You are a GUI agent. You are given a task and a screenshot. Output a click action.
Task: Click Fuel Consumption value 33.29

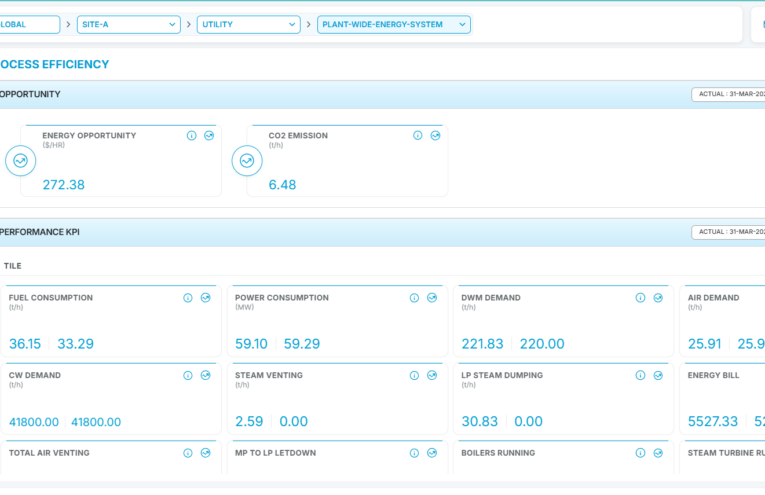76,344
